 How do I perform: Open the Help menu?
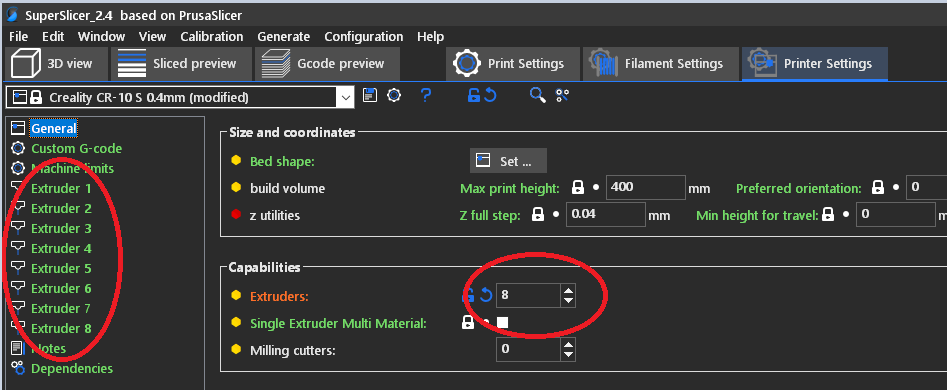431,37
